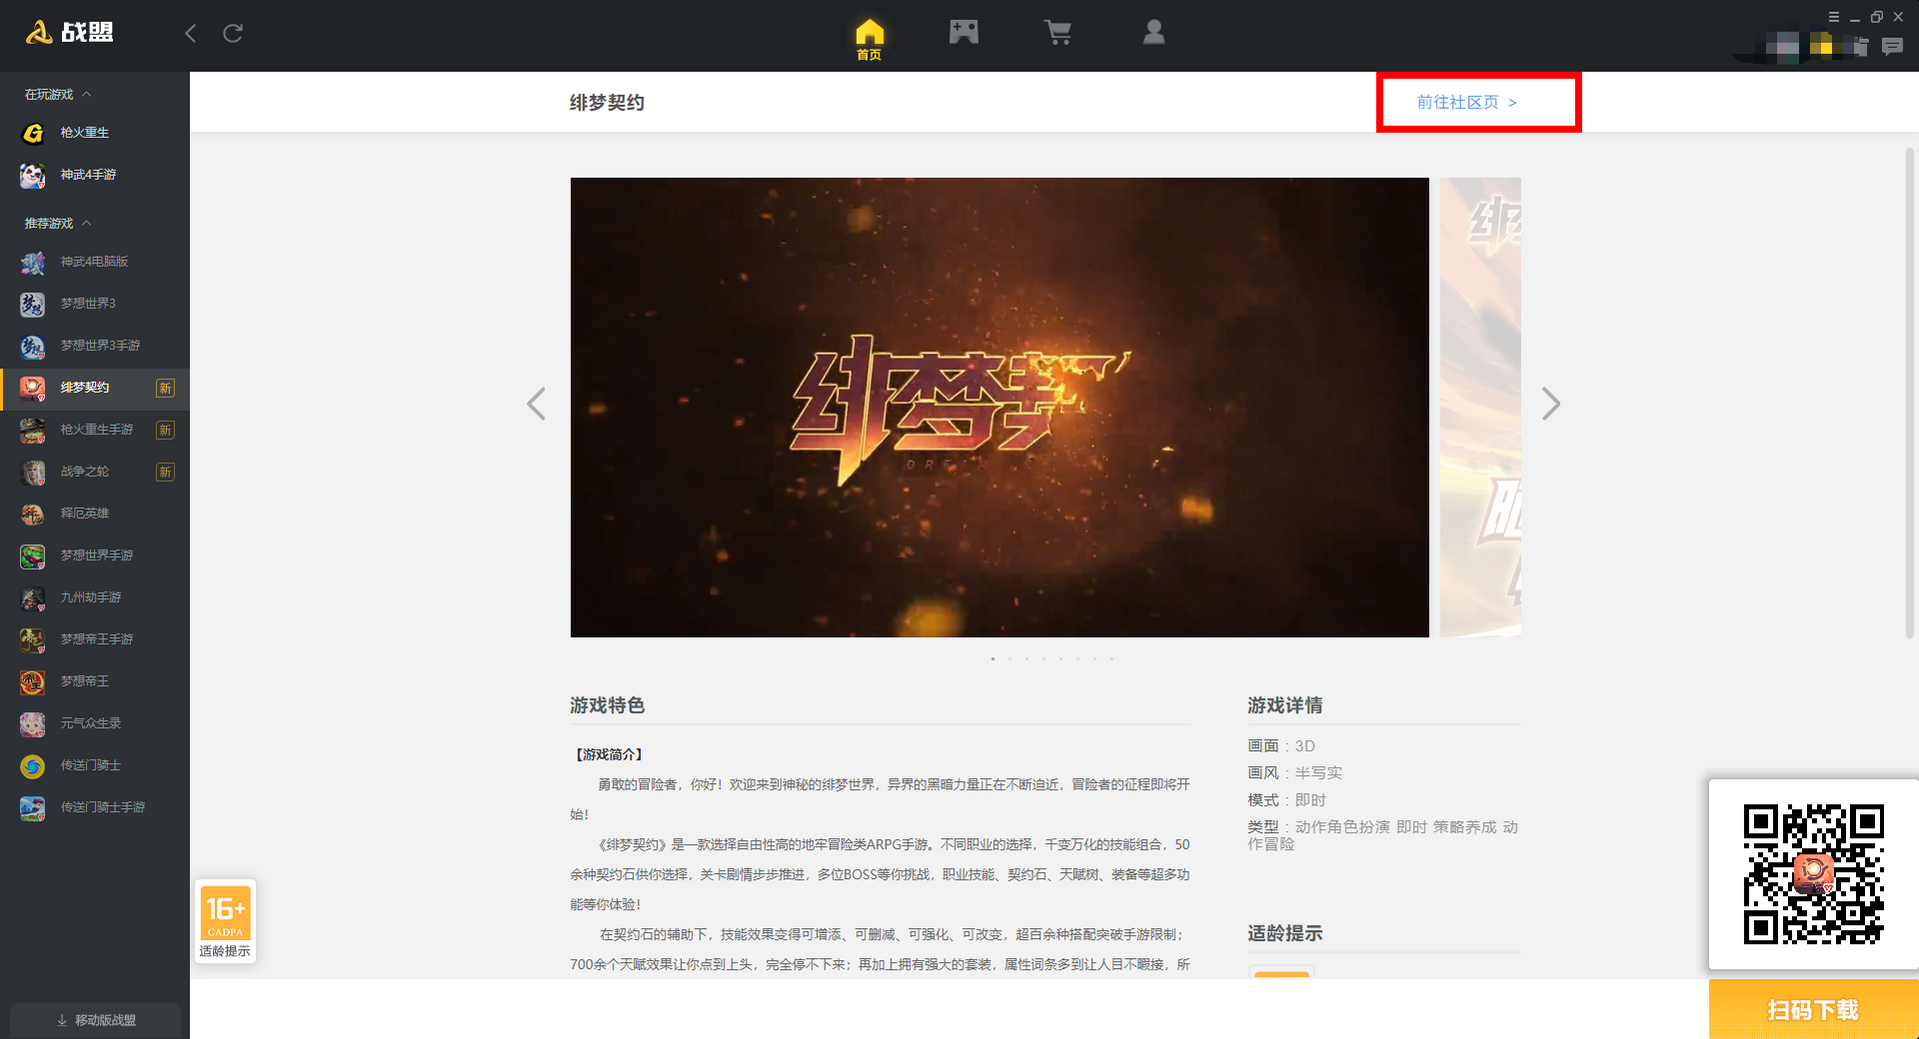1919x1039 pixels.
Task: Select 梦想世界3 from recommended games
Action: (x=88, y=303)
